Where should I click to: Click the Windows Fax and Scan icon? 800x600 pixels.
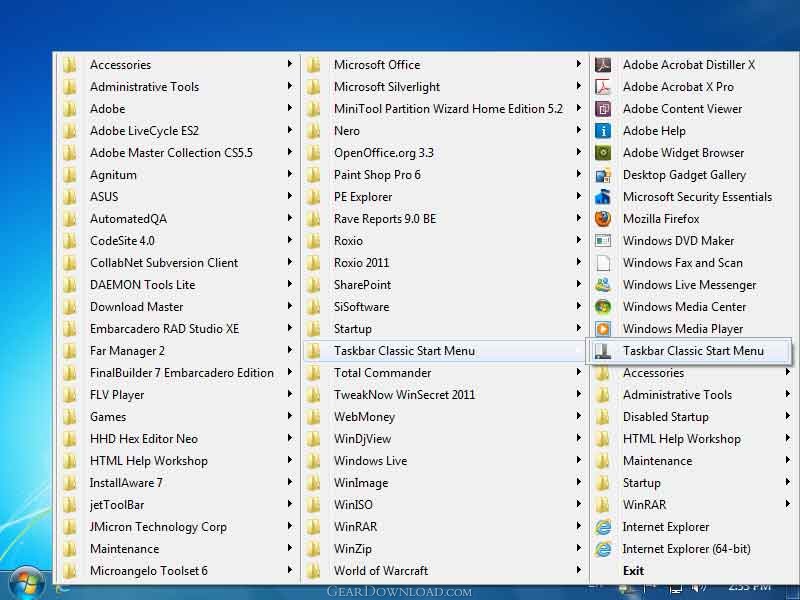(603, 263)
